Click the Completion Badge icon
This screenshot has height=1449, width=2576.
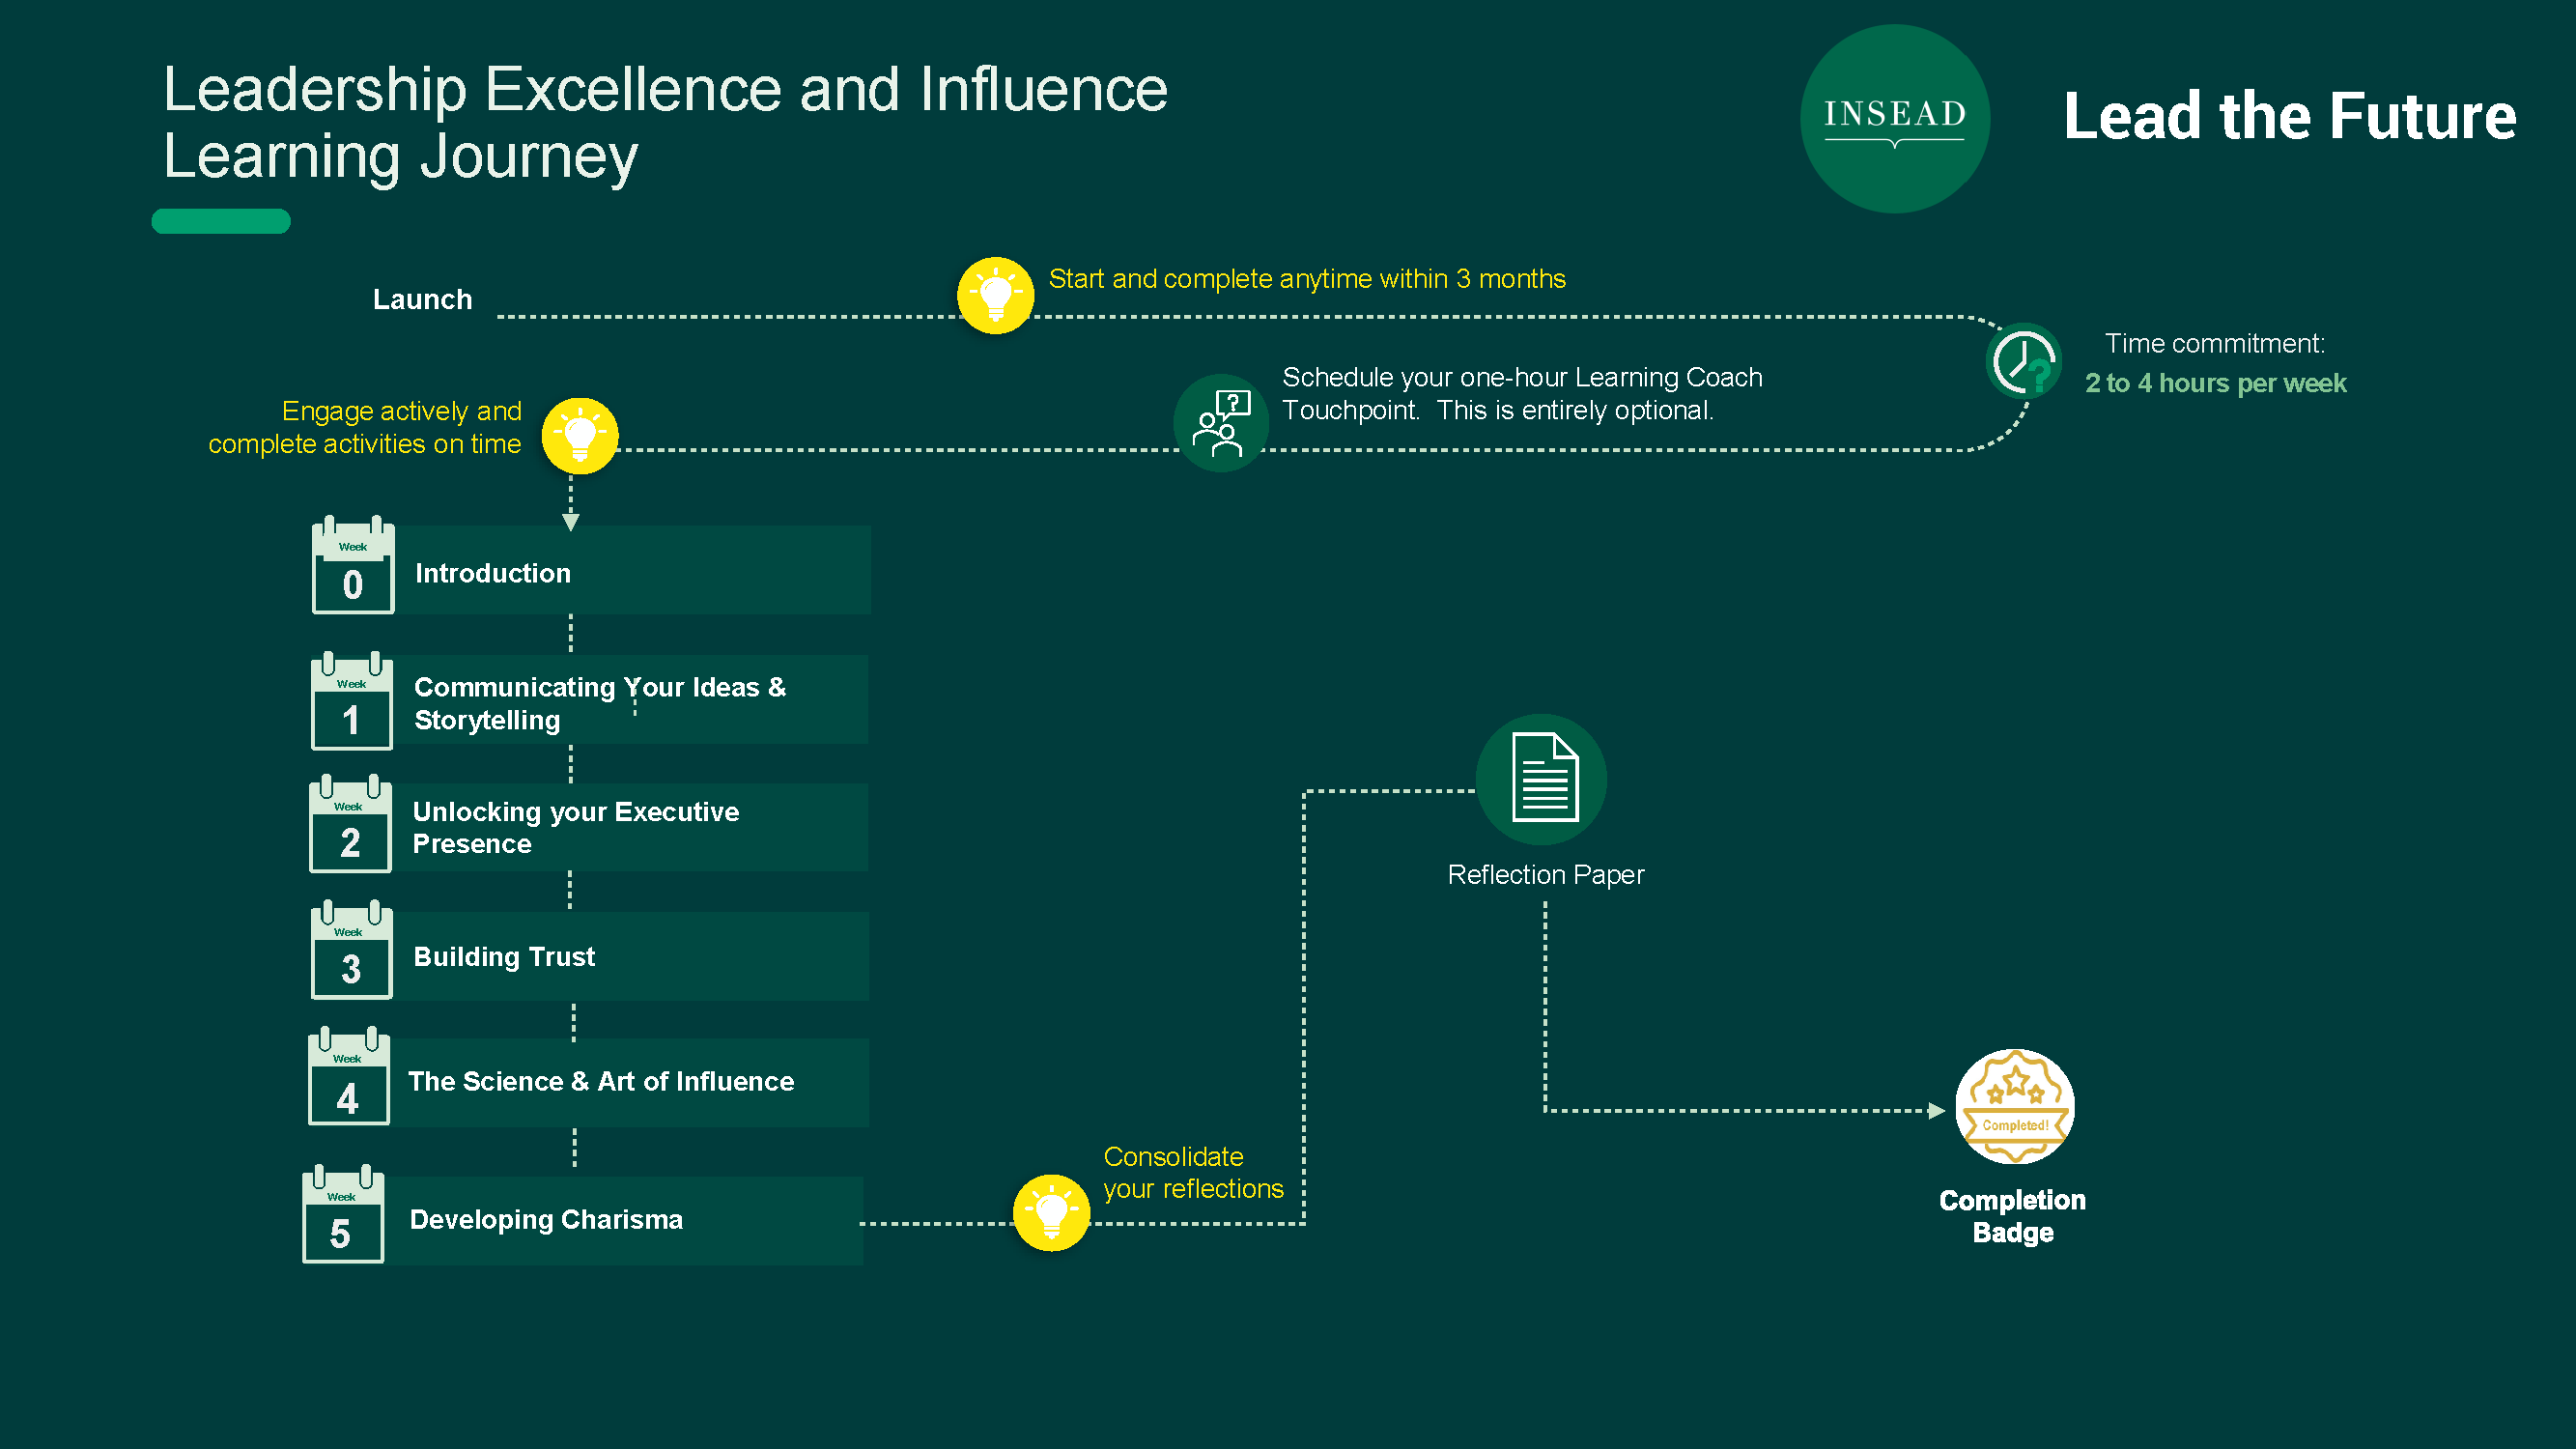coord(2014,1107)
